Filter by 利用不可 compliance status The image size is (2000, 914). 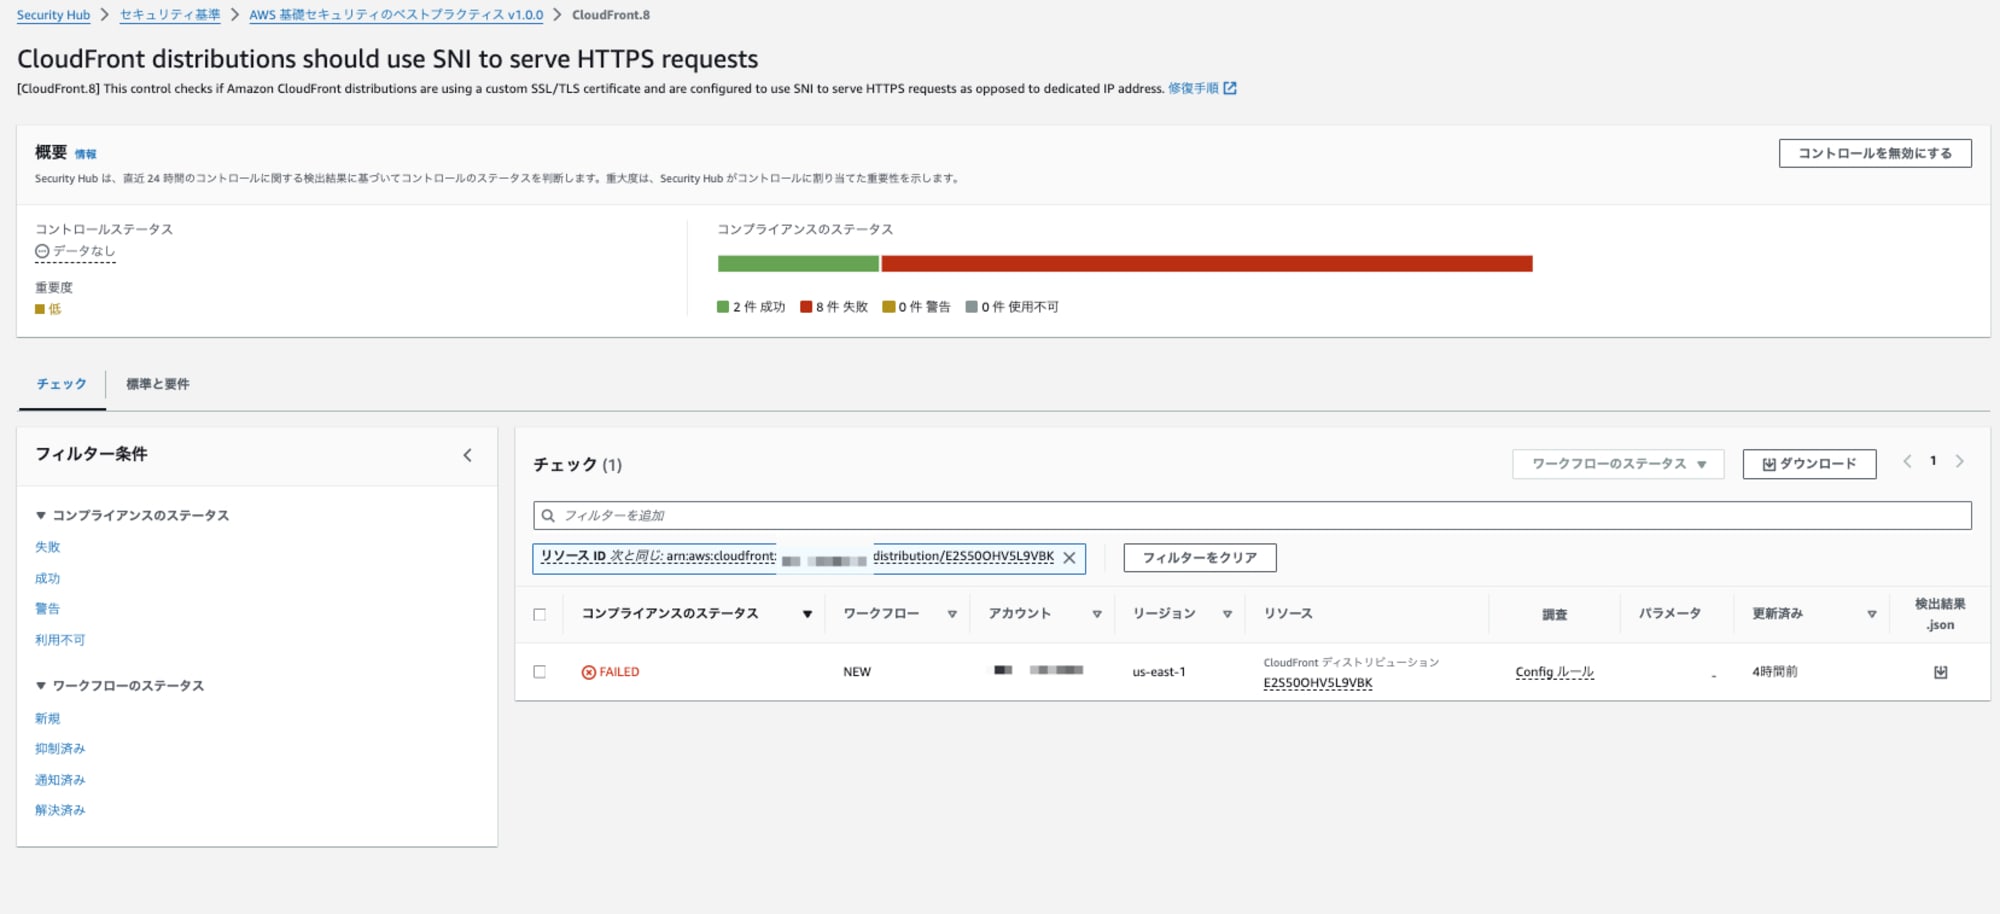(x=60, y=640)
